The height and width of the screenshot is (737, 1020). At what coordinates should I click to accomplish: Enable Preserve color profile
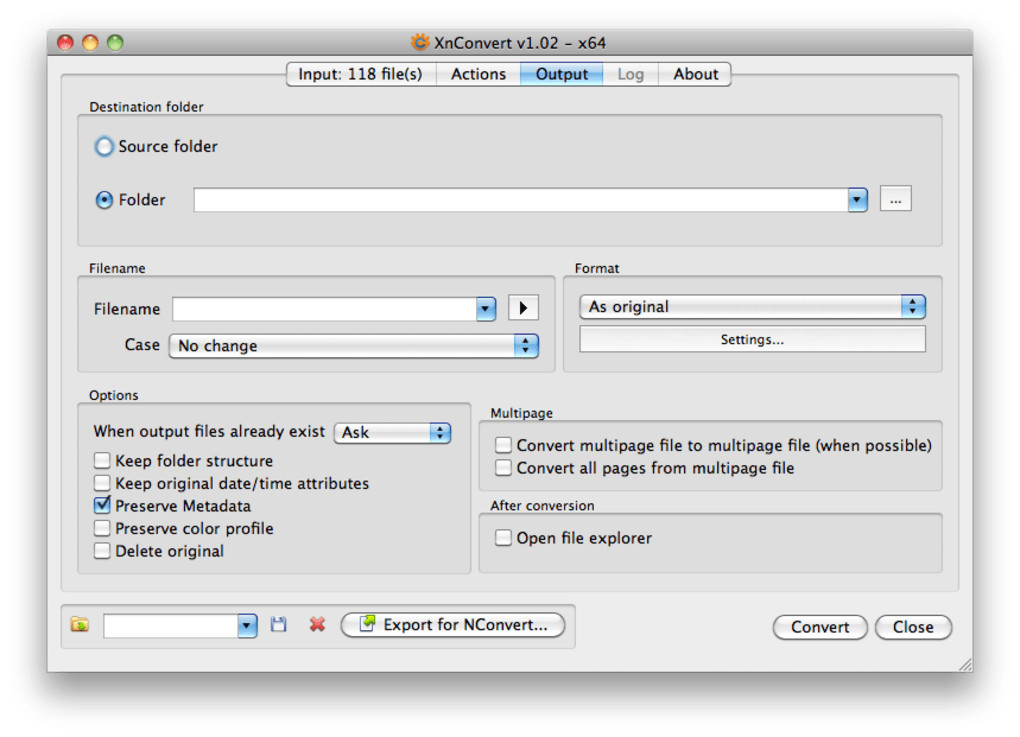[x=102, y=528]
